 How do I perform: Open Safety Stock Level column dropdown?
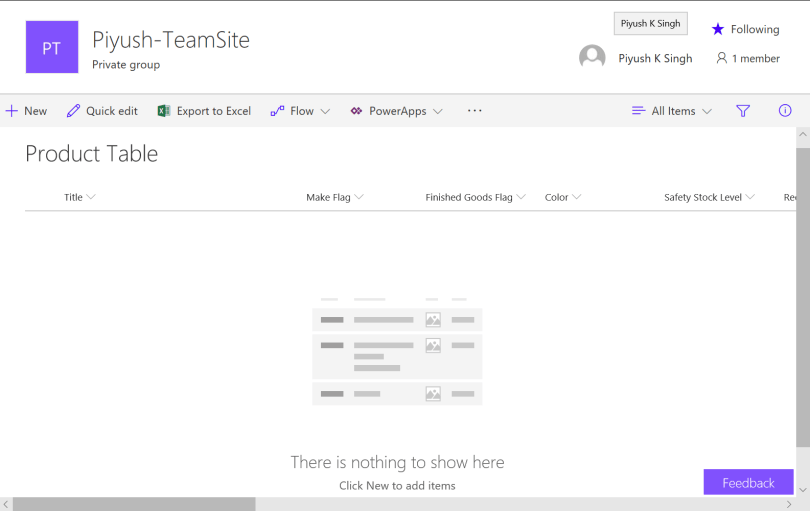point(750,197)
